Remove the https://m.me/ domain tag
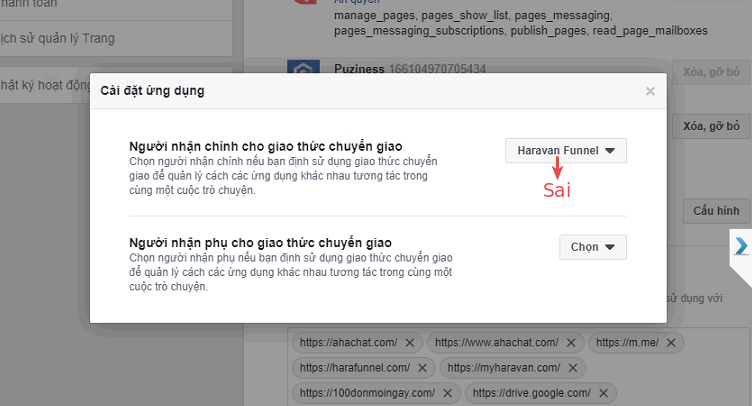Viewport: 752px width, 406px height. pos(671,343)
